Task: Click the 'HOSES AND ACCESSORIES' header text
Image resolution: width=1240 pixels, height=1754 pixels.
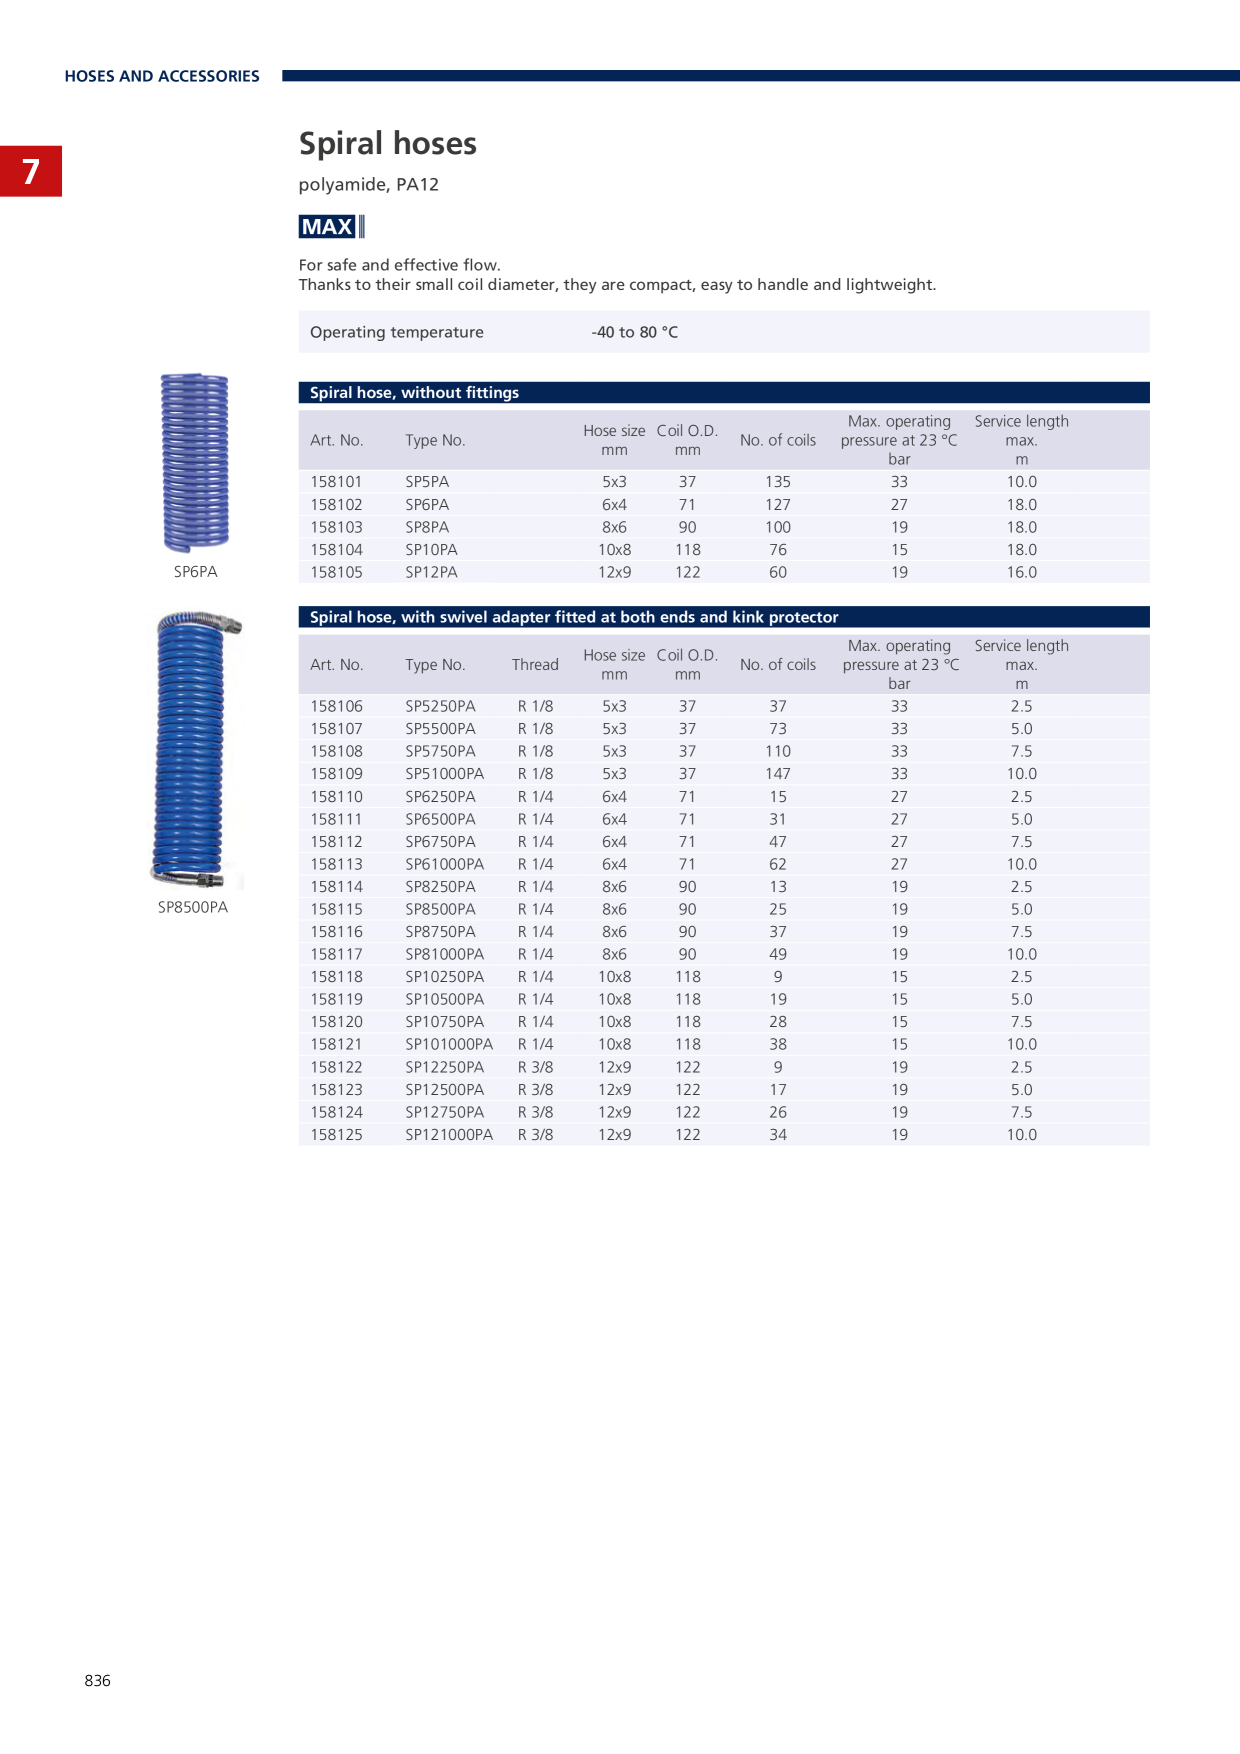Action: (162, 76)
